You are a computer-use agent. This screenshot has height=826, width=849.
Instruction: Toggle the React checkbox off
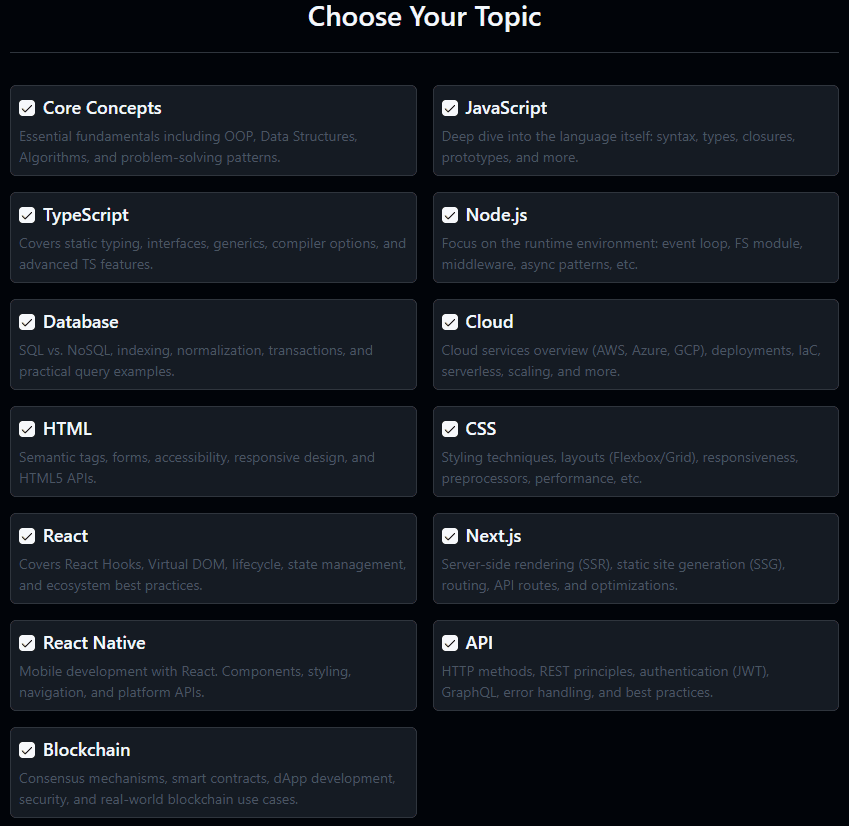pos(27,535)
